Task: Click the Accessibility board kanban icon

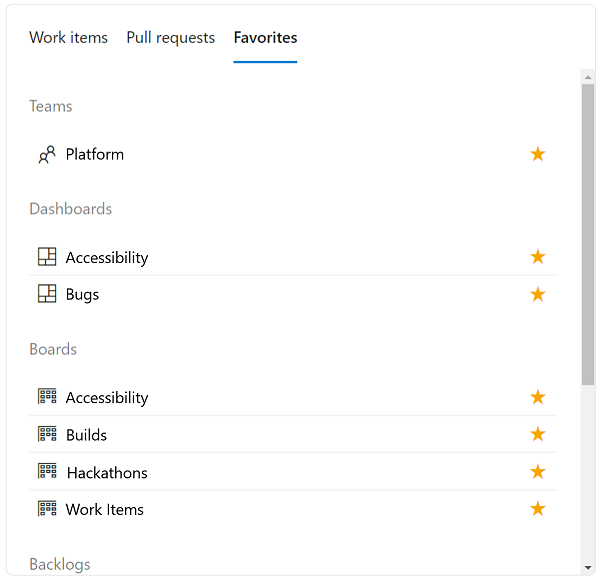Action: [x=47, y=397]
